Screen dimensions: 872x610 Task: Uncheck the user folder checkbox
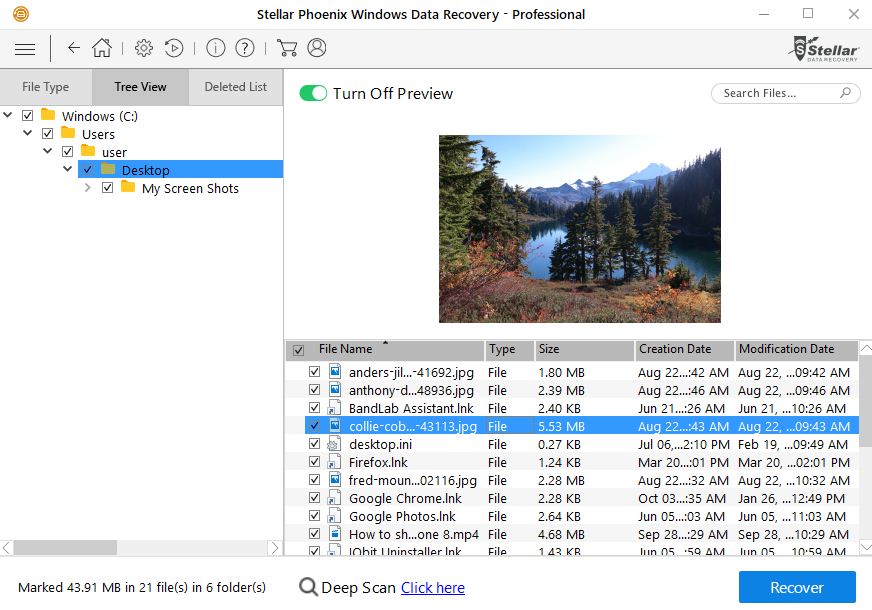click(x=67, y=151)
